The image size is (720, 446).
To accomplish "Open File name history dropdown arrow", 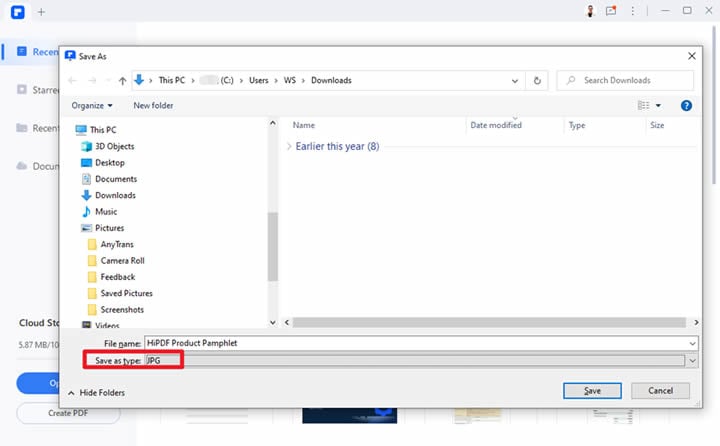I will click(692, 343).
